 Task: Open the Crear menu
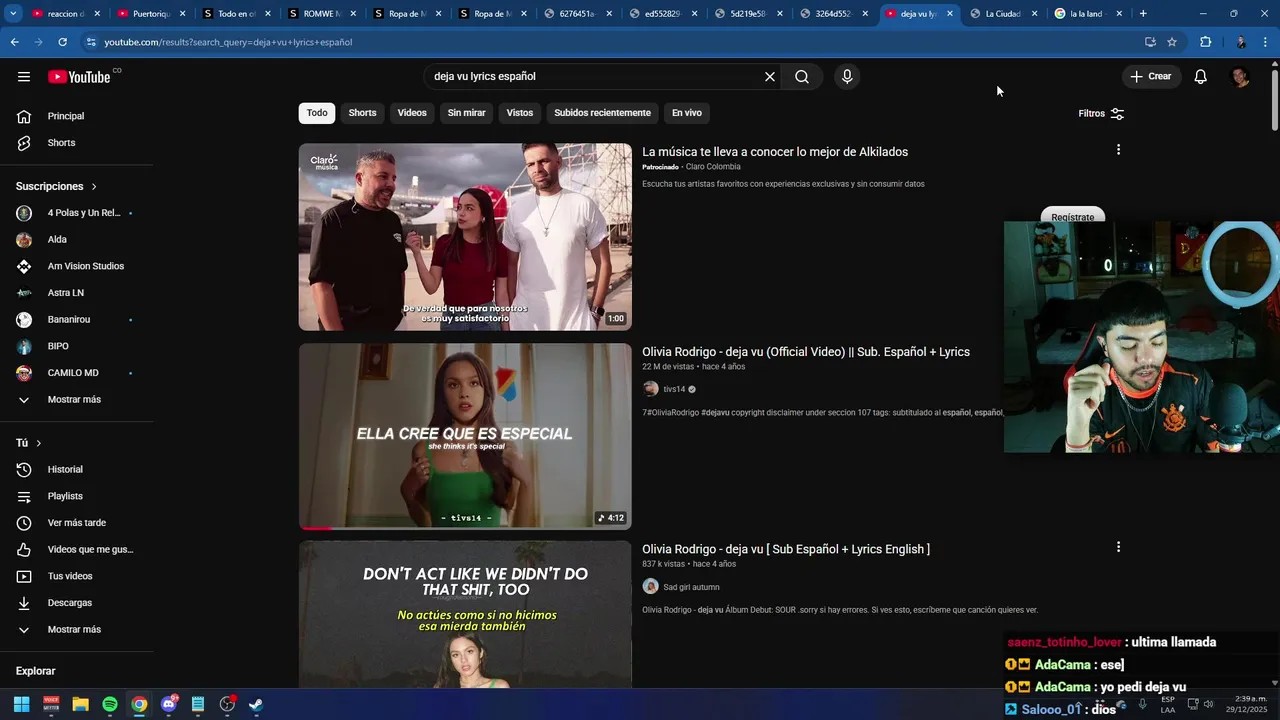pyautogui.click(x=1151, y=77)
